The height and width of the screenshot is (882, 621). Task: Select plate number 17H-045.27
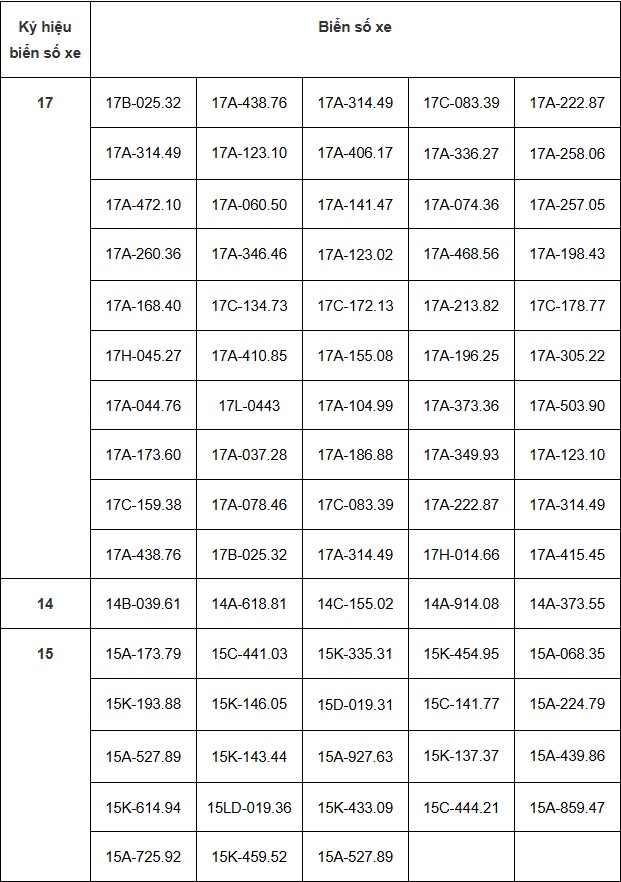coord(143,355)
